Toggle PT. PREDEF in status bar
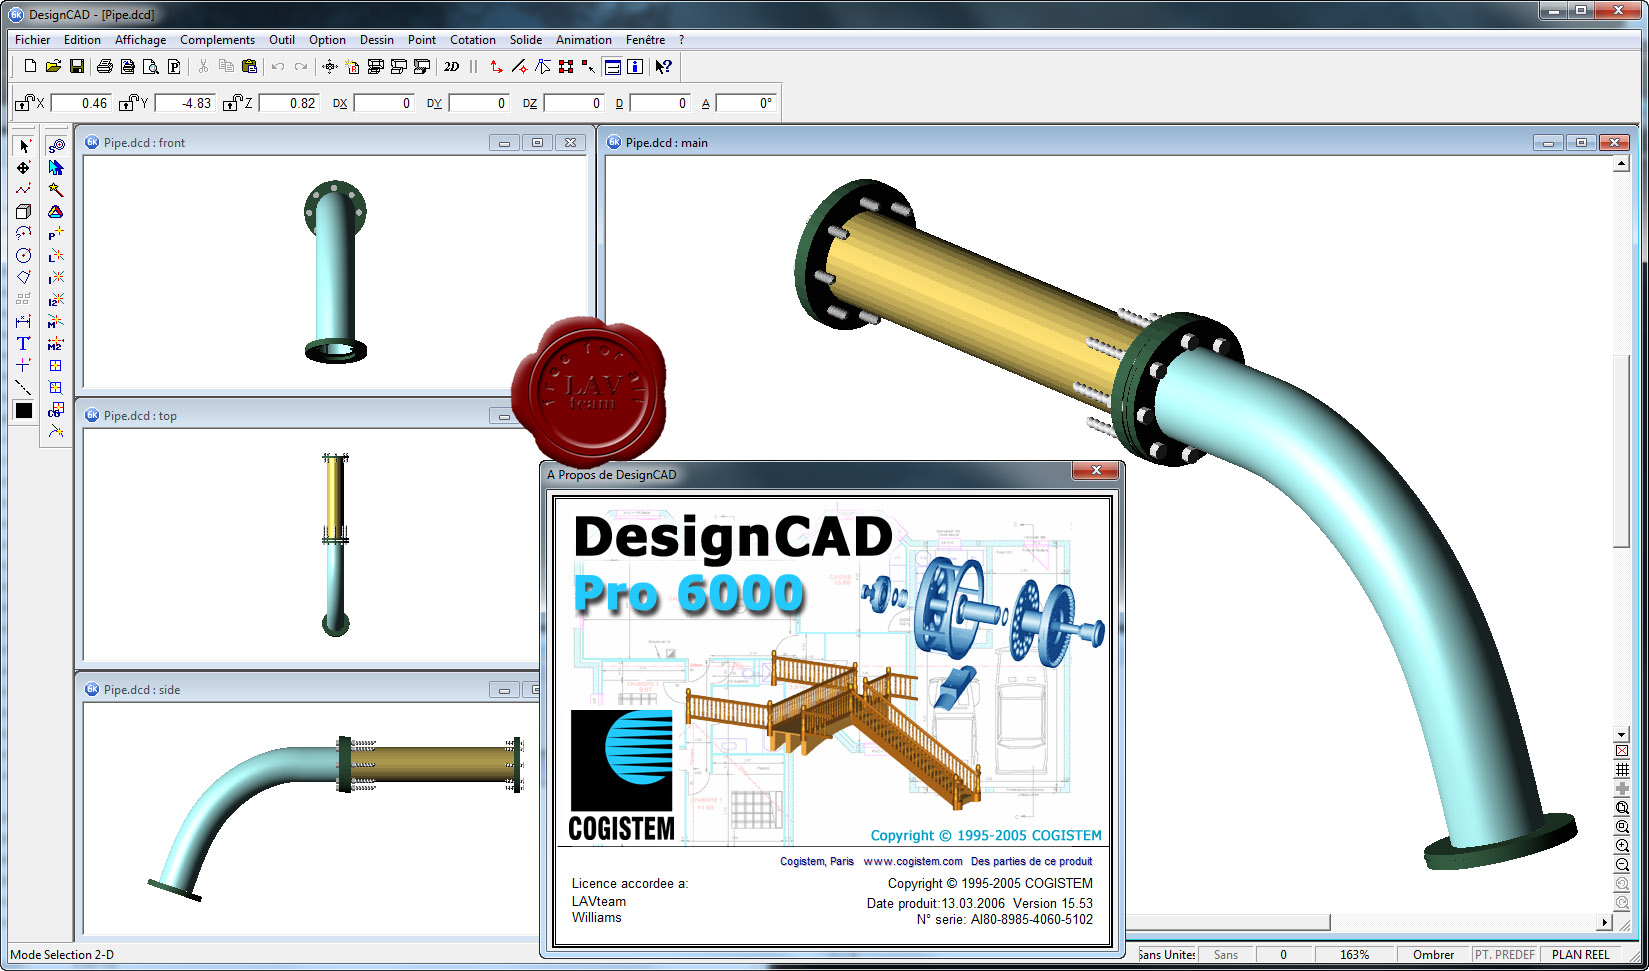Image resolution: width=1649 pixels, height=971 pixels. point(1505,955)
